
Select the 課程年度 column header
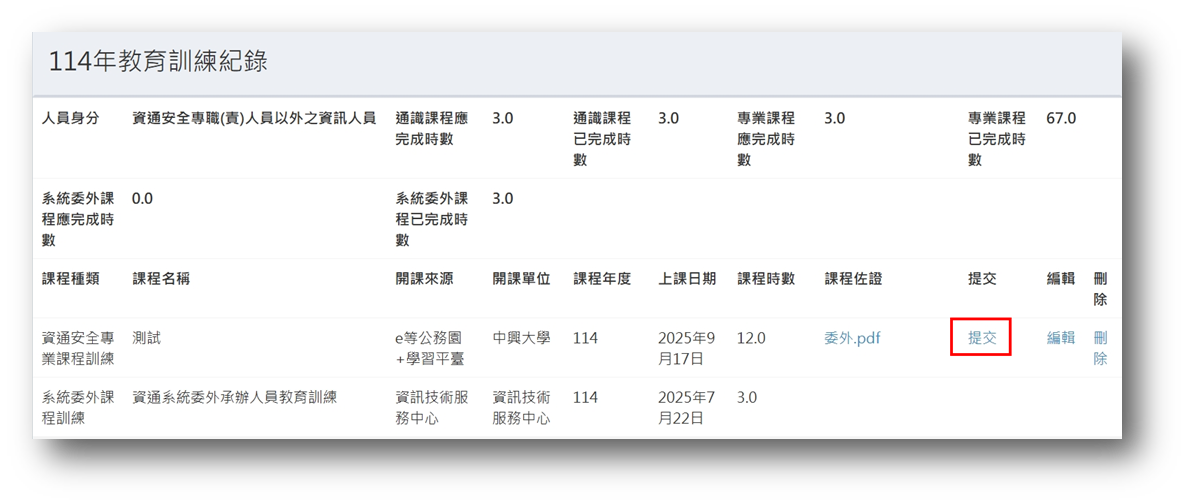point(602,279)
